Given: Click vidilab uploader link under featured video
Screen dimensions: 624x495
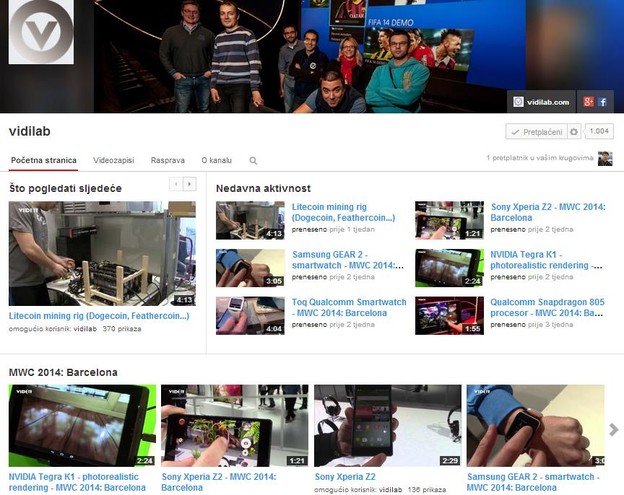Looking at the screenshot, I should [x=85, y=329].
